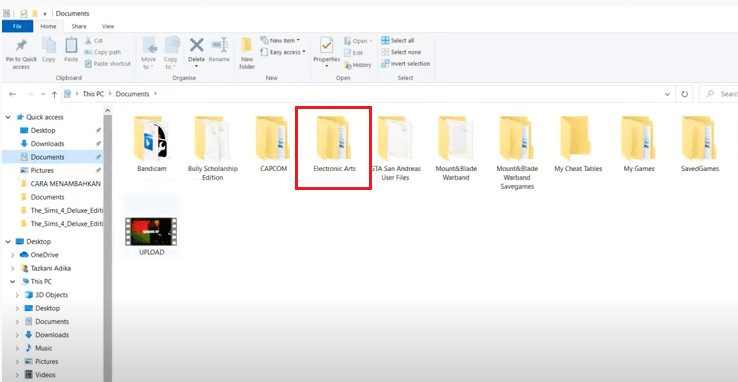Open the File menu tab

tap(17, 26)
